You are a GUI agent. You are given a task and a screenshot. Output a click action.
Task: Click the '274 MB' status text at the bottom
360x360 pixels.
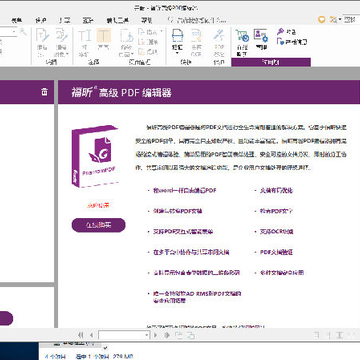[x=122, y=357]
